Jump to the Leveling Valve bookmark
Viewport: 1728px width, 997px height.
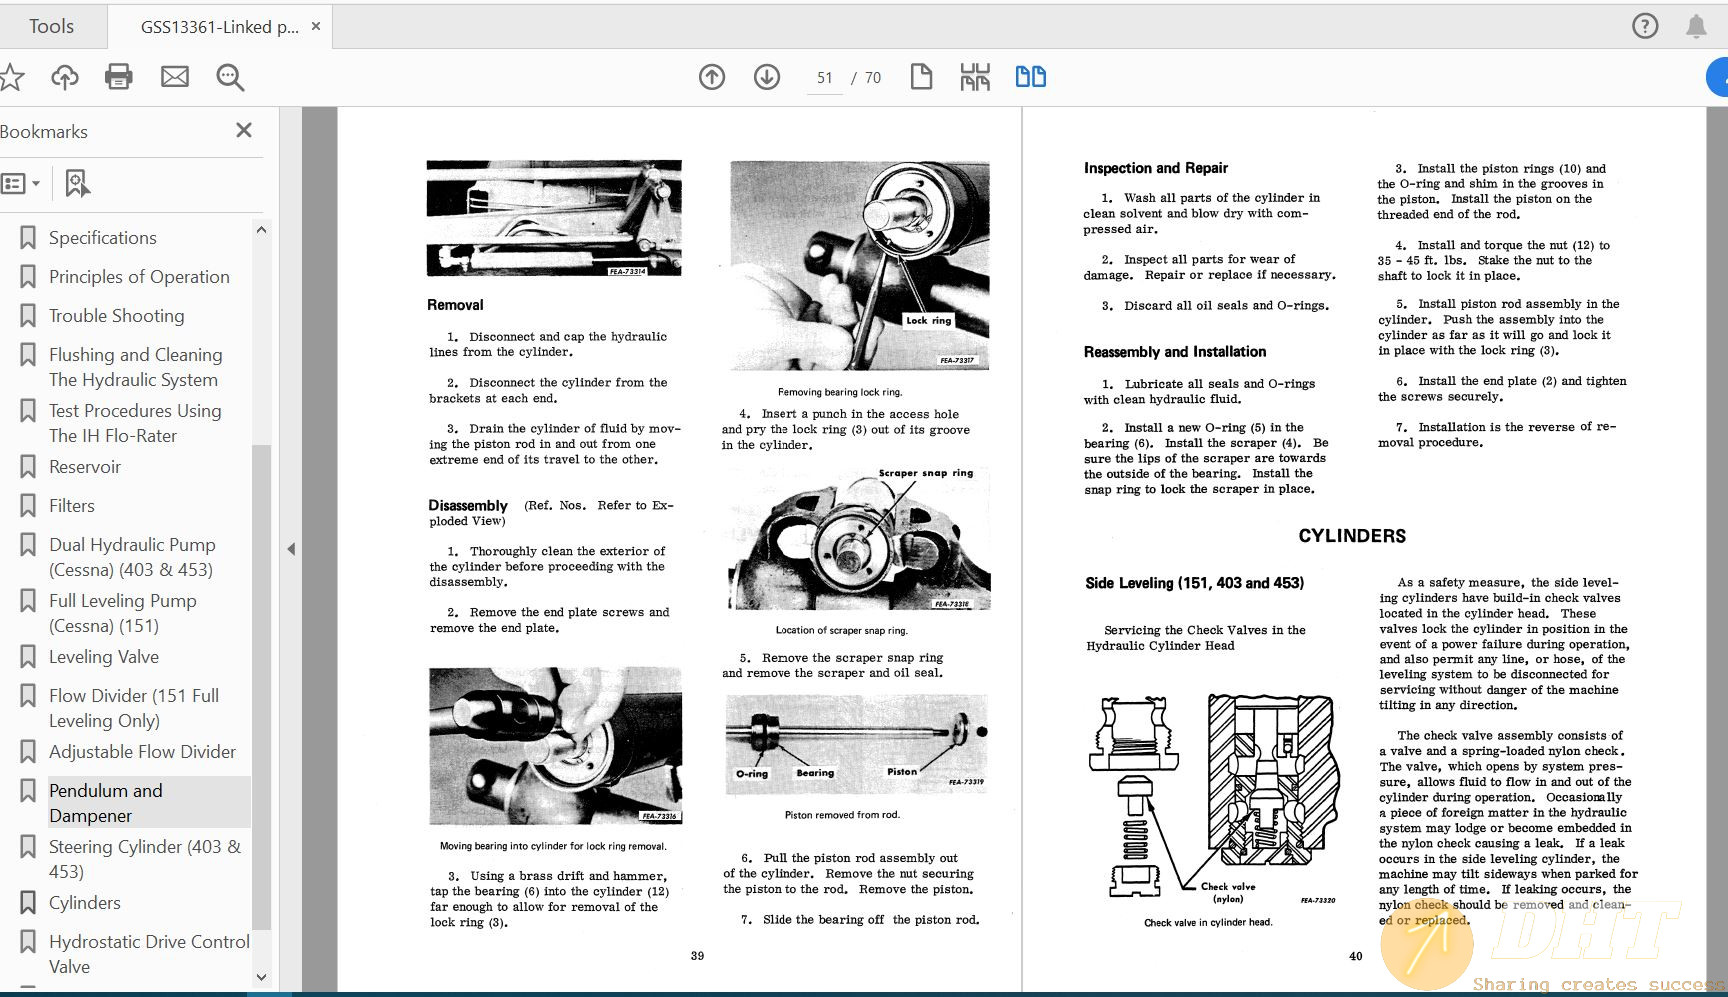click(104, 657)
